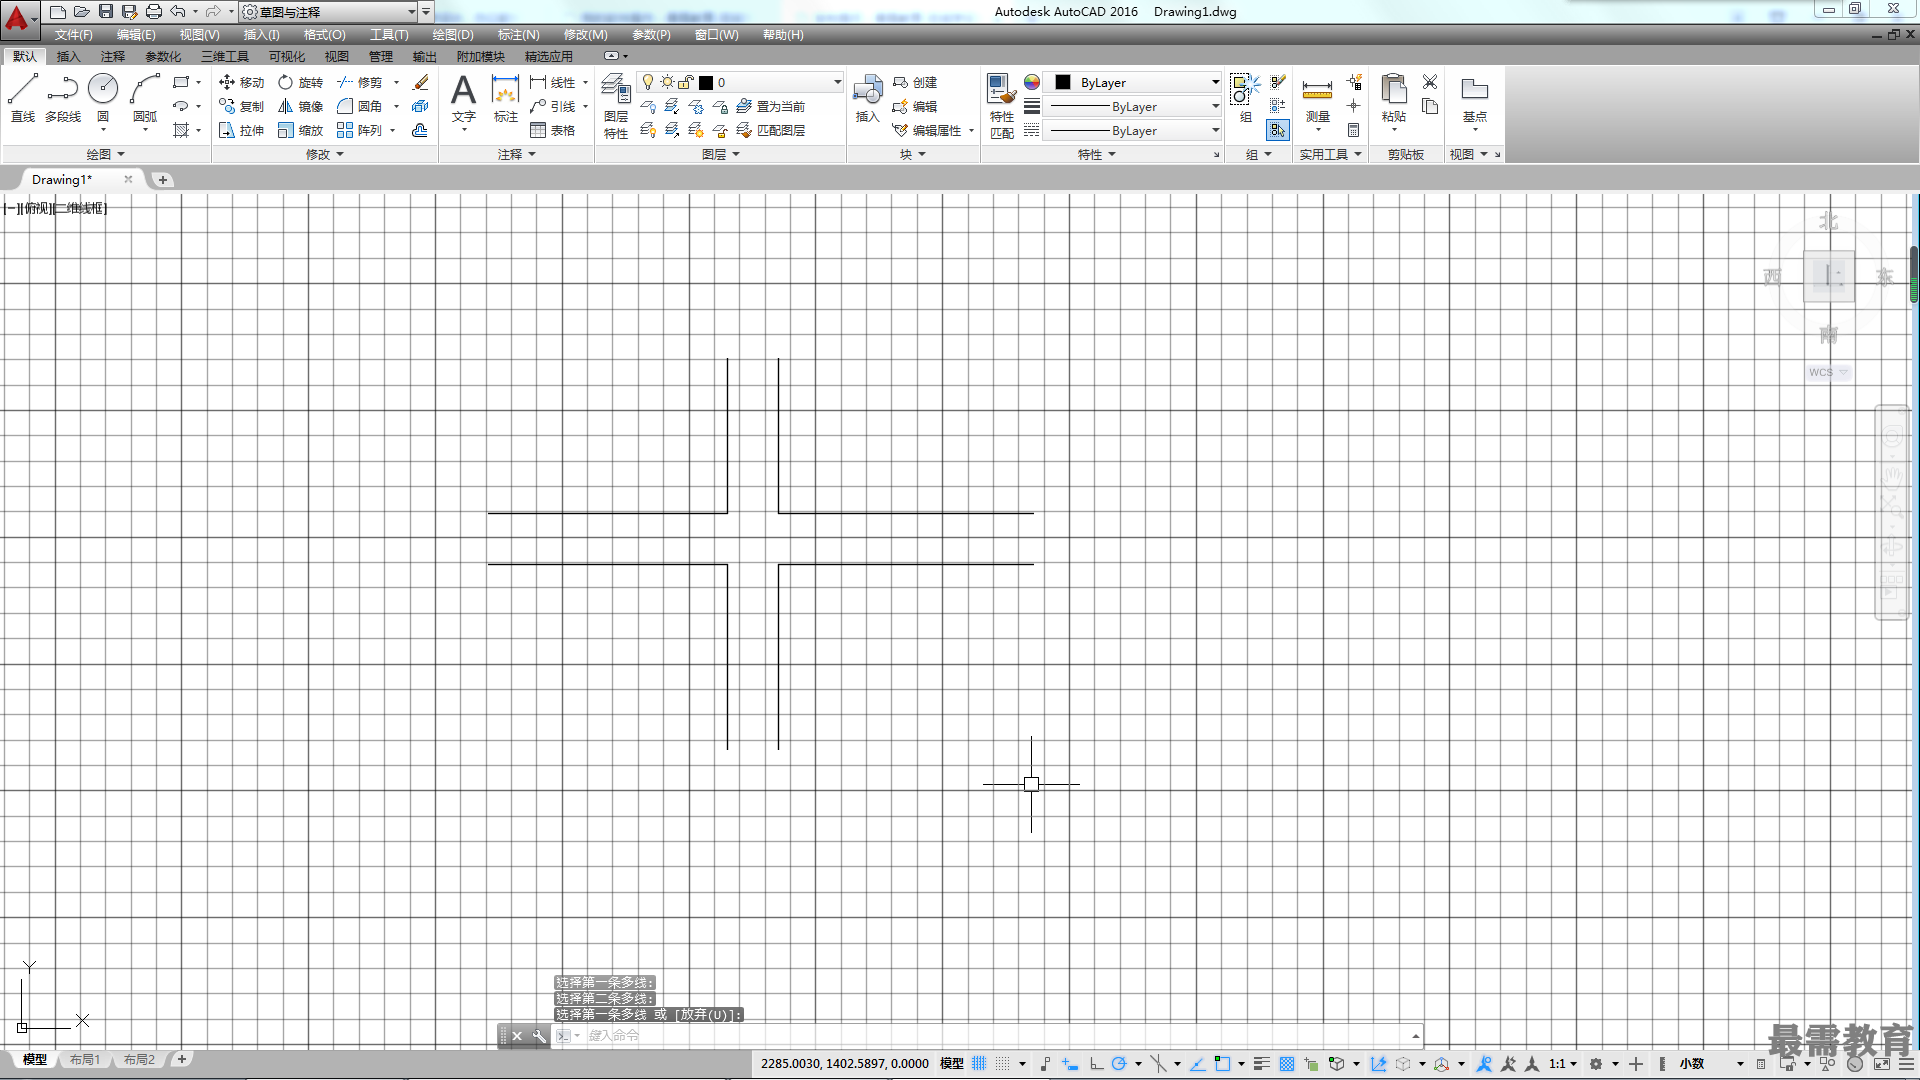Viewport: 1920px width, 1080px height.
Task: Toggle the grid display in status bar
Action: click(979, 1063)
